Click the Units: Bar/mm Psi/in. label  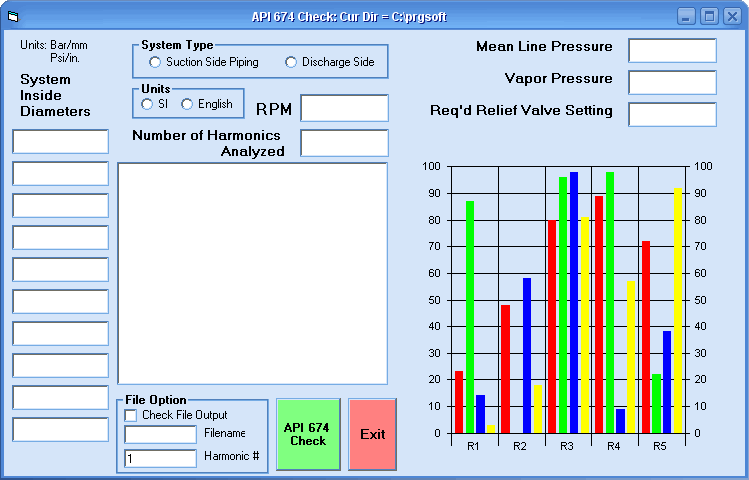pos(54,52)
